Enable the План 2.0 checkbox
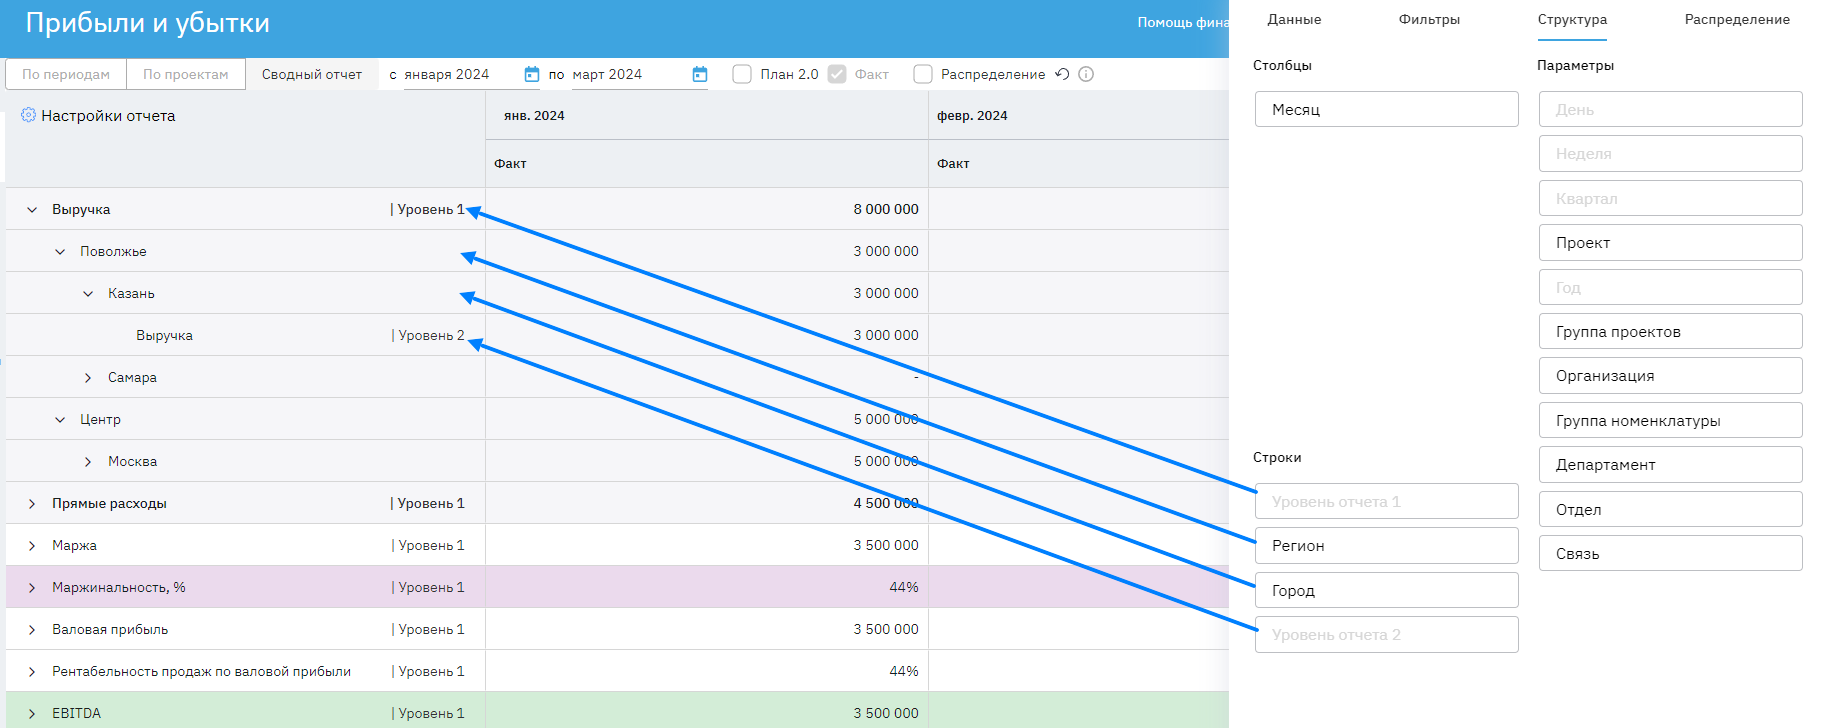This screenshot has width=1828, height=728. click(x=742, y=74)
